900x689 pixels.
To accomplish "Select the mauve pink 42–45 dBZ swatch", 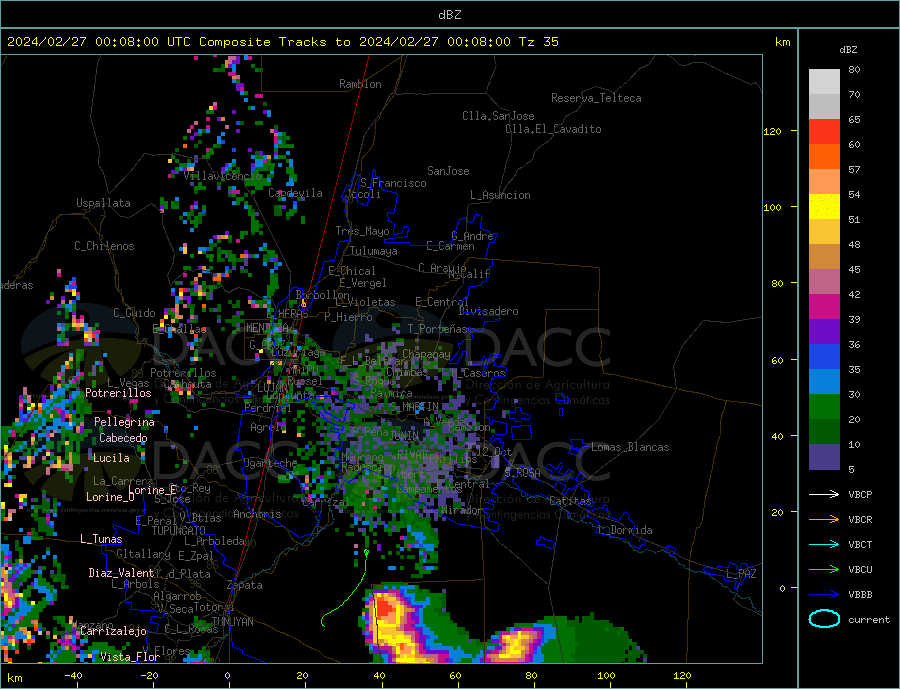I will click(824, 281).
